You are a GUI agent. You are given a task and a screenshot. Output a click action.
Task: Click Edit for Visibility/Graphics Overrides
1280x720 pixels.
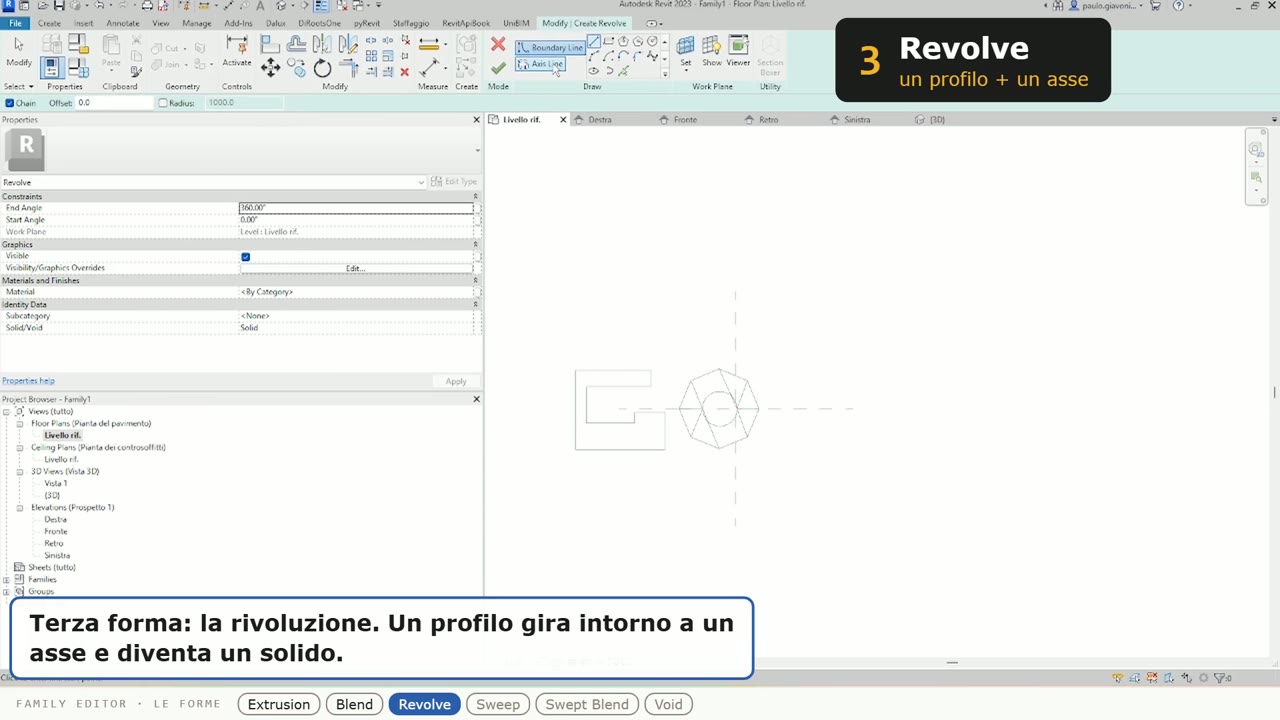click(x=355, y=268)
